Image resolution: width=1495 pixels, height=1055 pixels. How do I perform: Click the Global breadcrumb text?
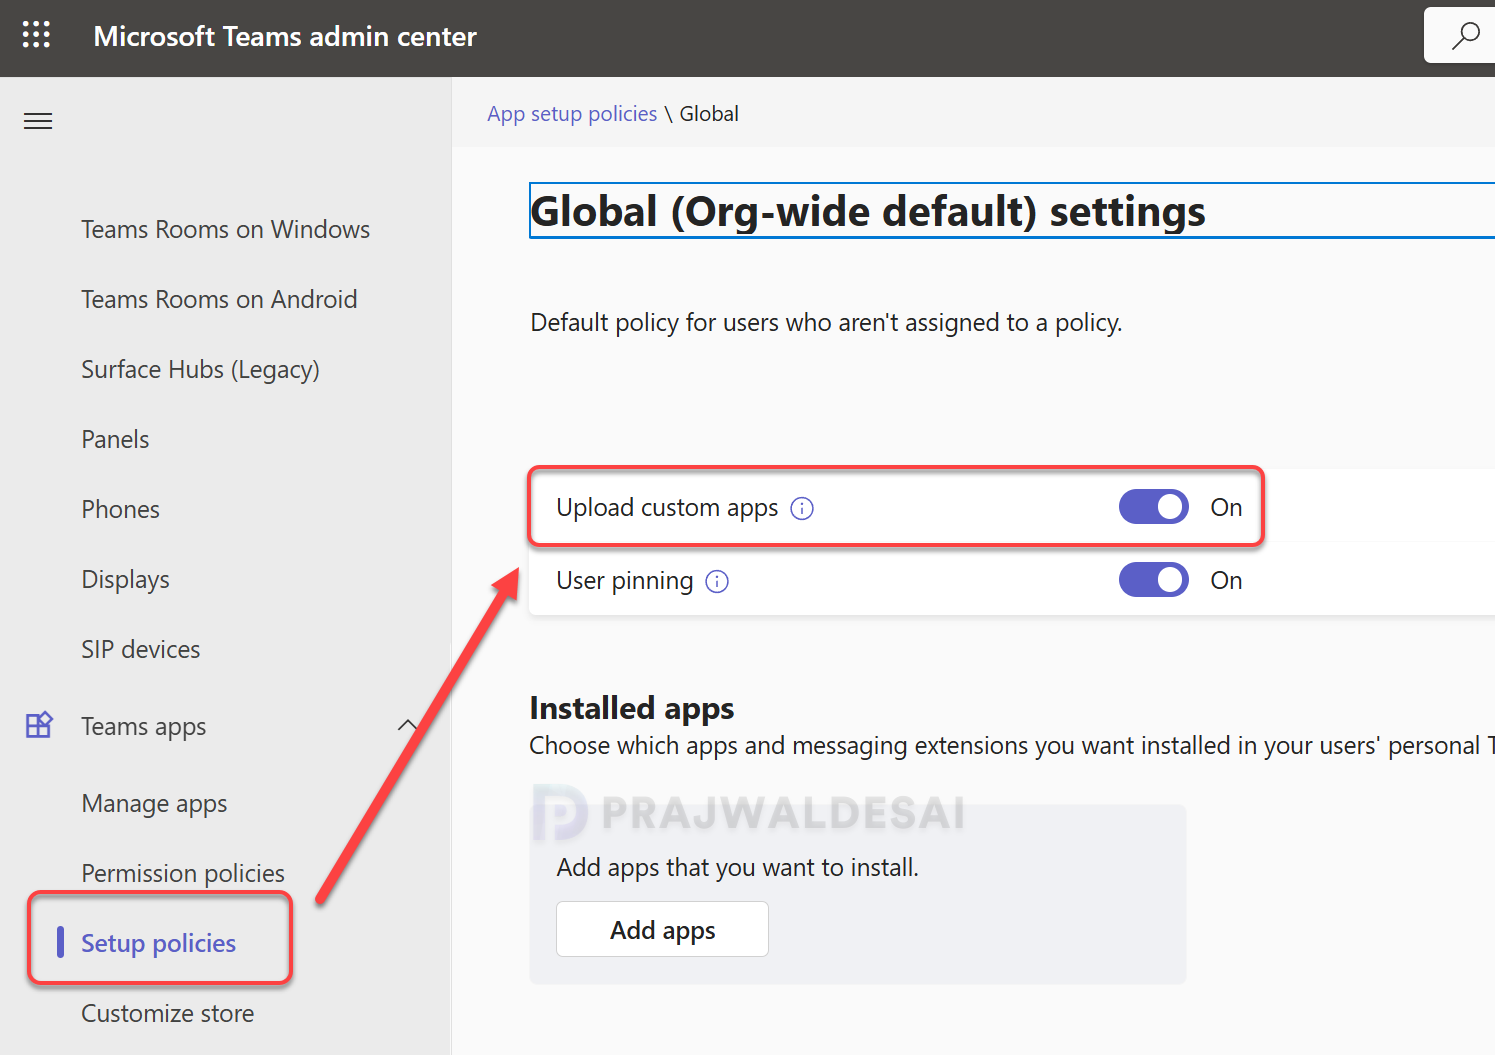tap(709, 114)
